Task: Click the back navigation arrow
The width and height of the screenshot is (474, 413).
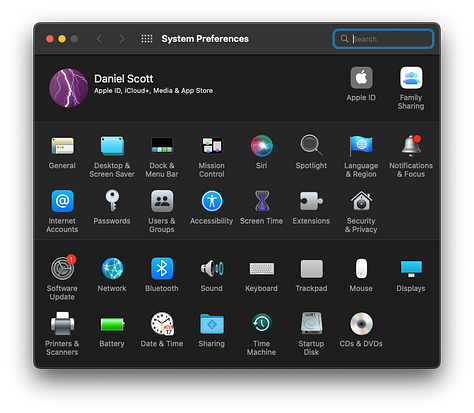Action: pos(99,39)
